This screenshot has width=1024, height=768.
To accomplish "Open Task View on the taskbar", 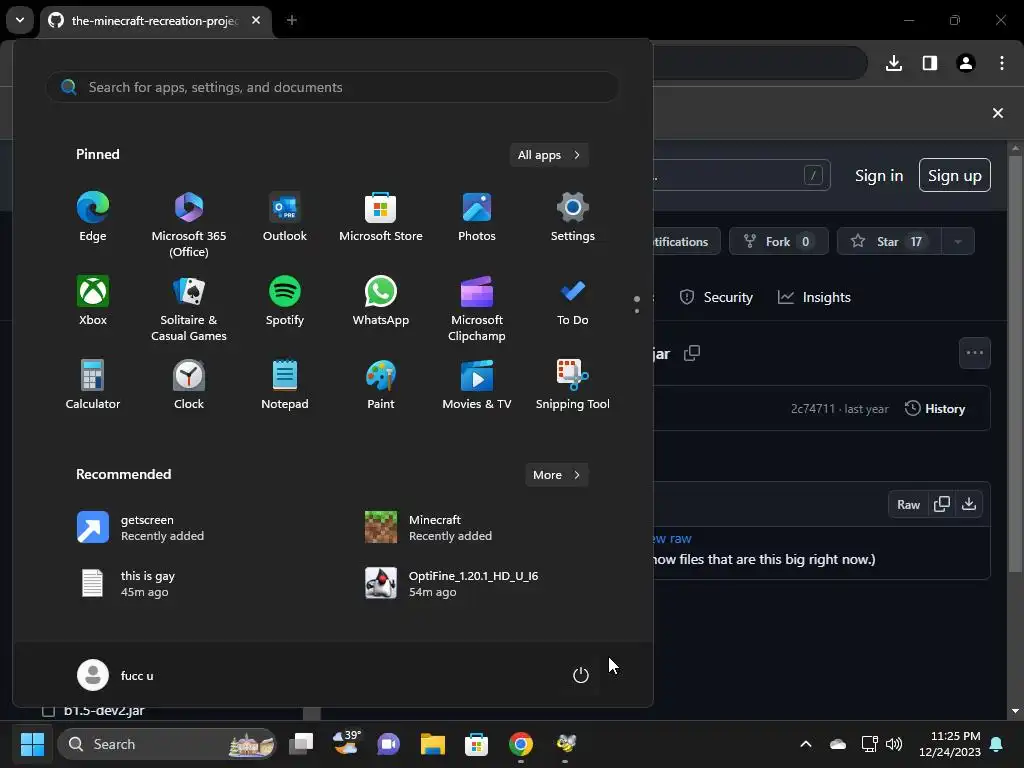I will tap(301, 744).
